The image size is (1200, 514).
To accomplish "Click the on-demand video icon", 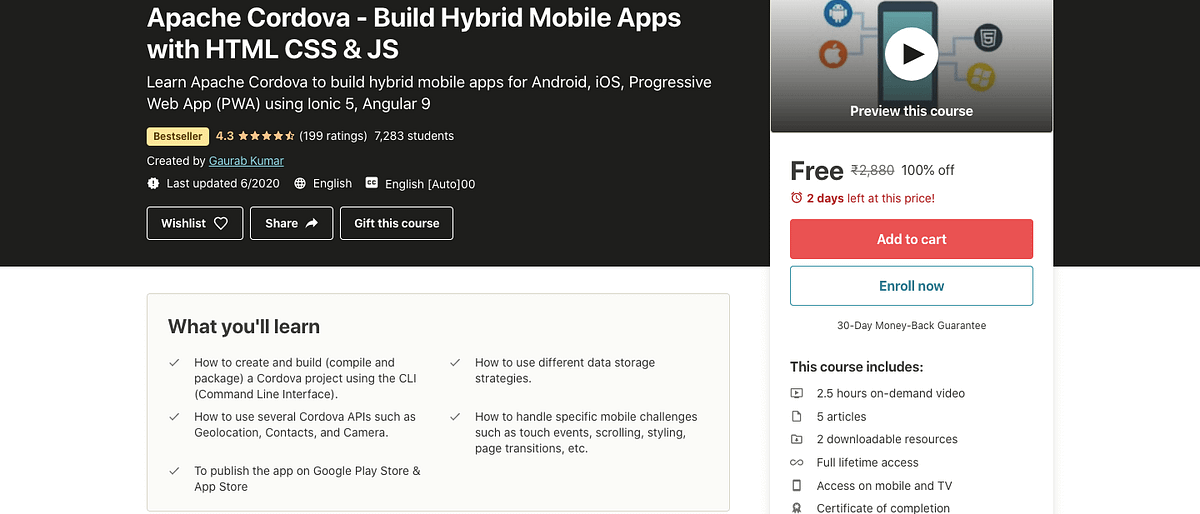I will (797, 393).
